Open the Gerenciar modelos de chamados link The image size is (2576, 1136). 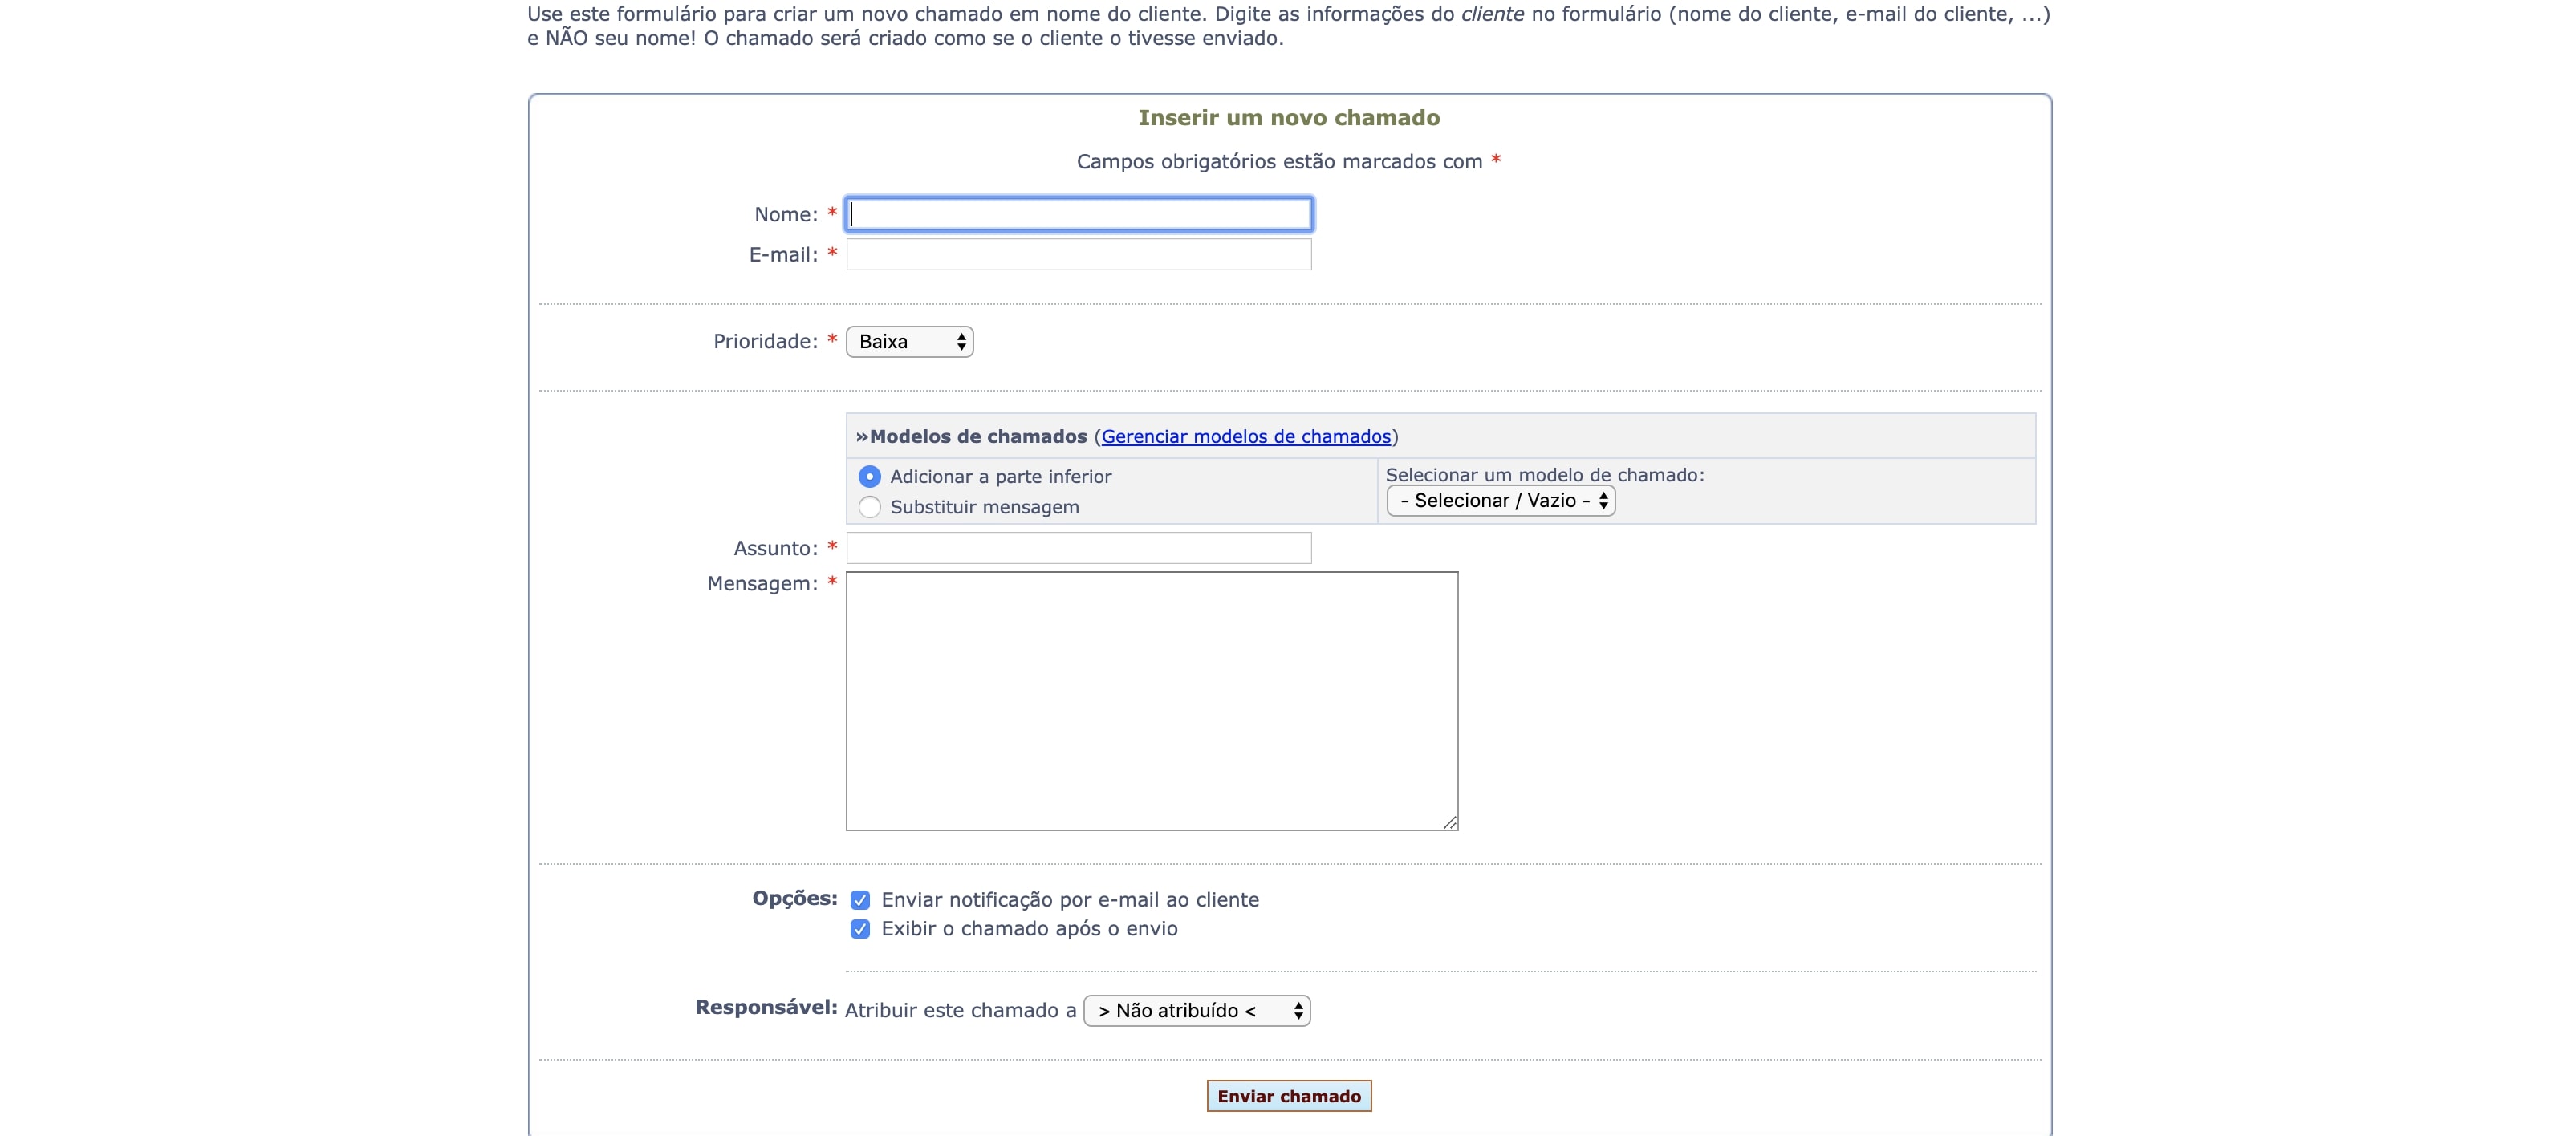(x=1245, y=437)
